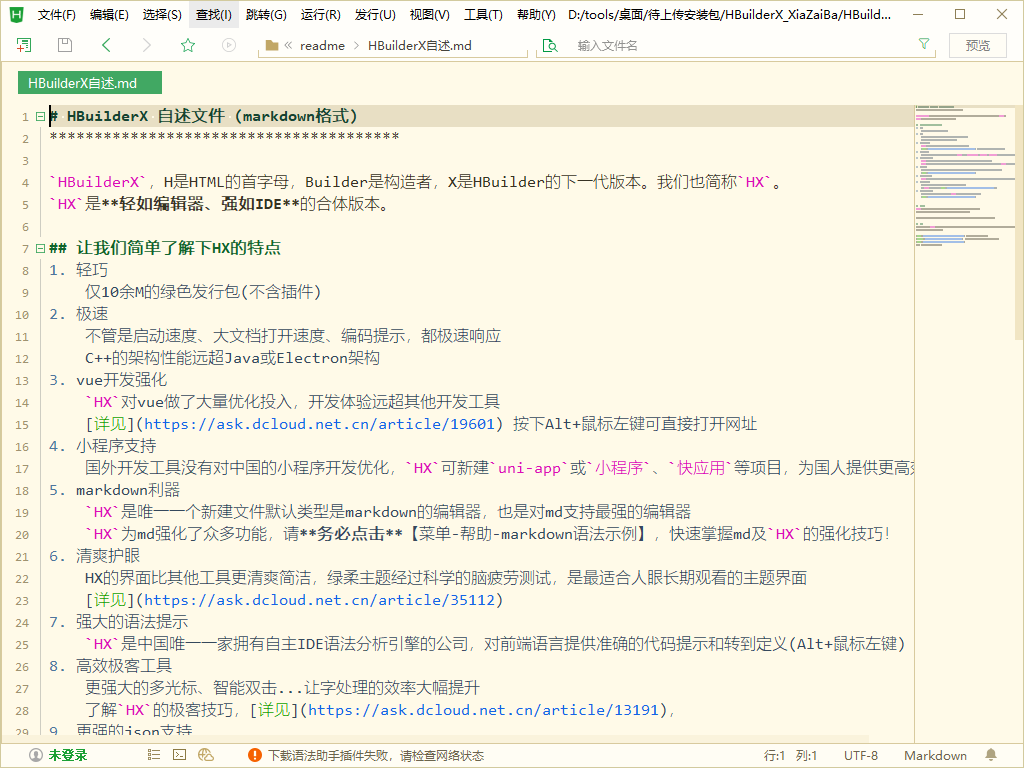Image resolution: width=1024 pixels, height=768 pixels.
Task: Click the orange warning error icon
Action: 255,756
